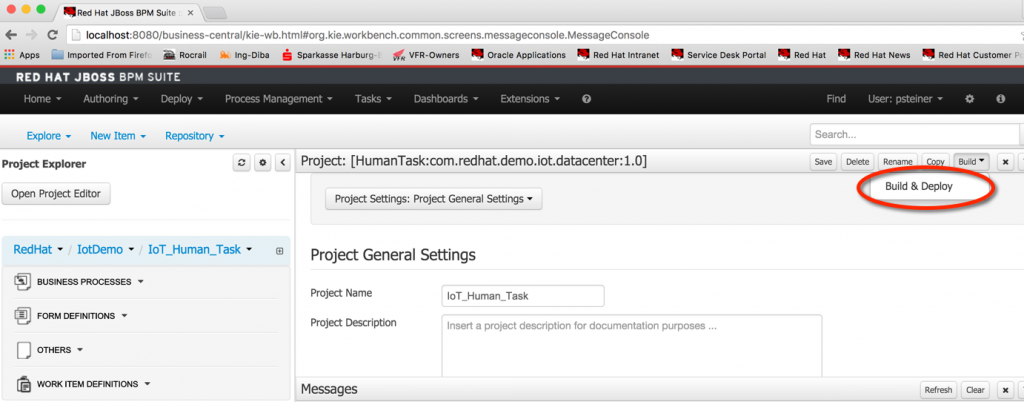Open the Imported From Firefox bookmark folder
This screenshot has height=402, width=1024.
point(101,55)
